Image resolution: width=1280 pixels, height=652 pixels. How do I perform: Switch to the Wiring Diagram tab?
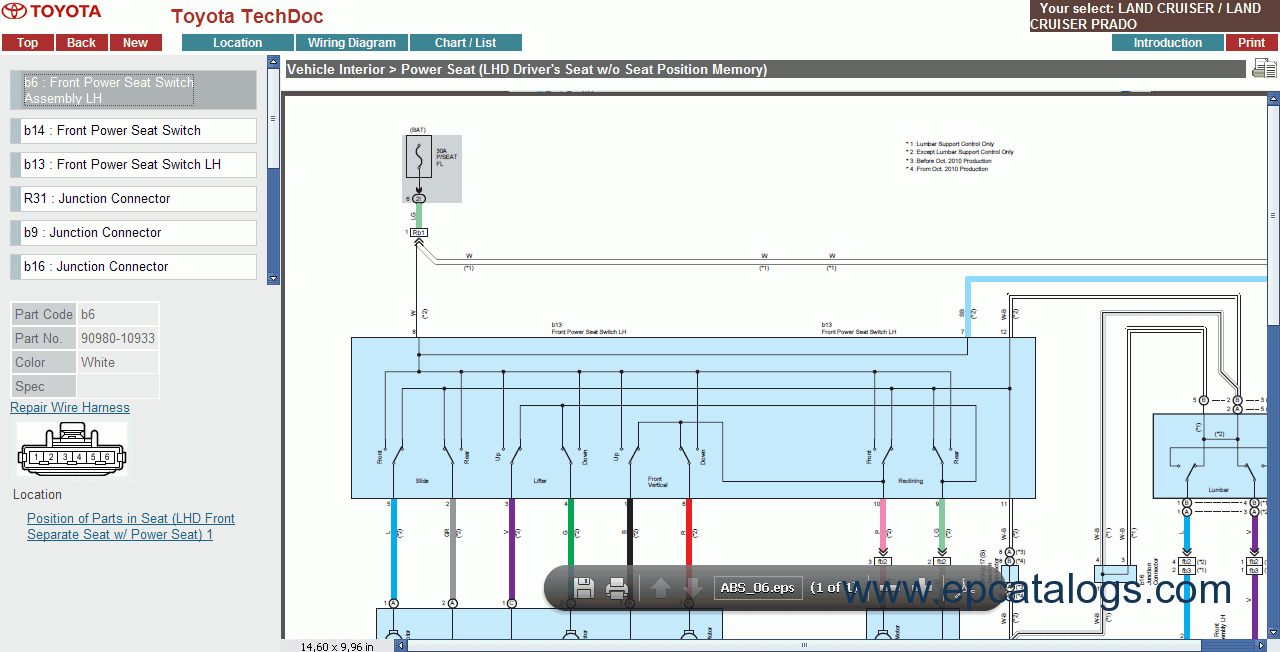(x=352, y=43)
